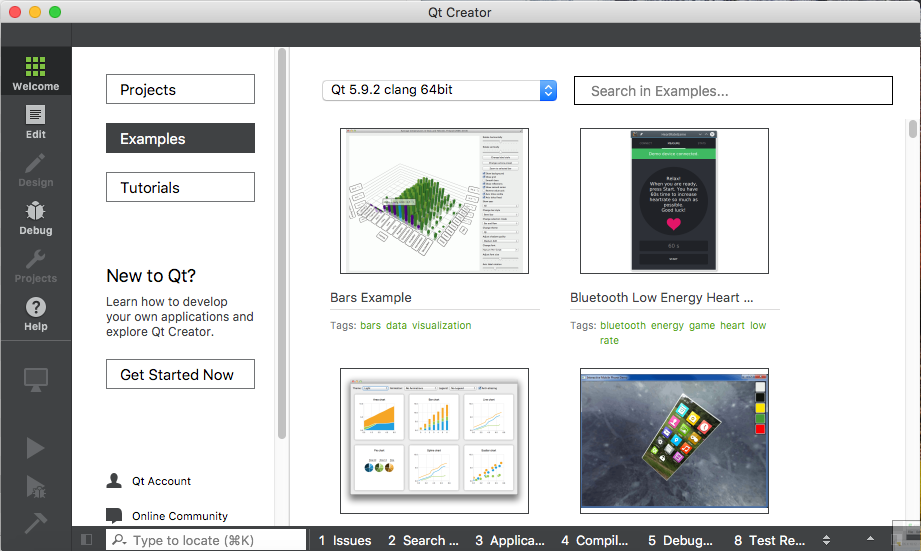The image size is (921, 551).
Task: Click the left panel vertical scrollbar
Action: pyautogui.click(x=282, y=244)
